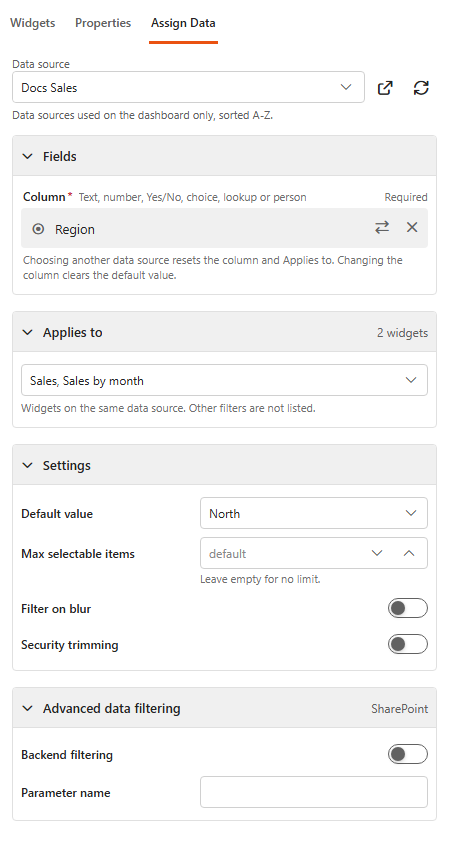449x846 pixels.
Task: Open the Data source dropdown
Action: tap(188, 87)
